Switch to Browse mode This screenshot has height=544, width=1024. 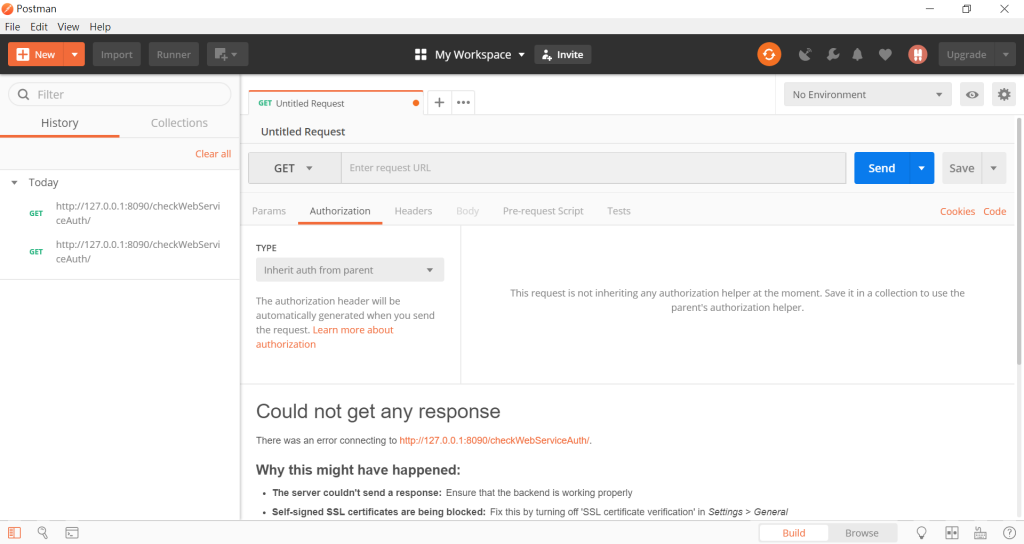coord(862,533)
